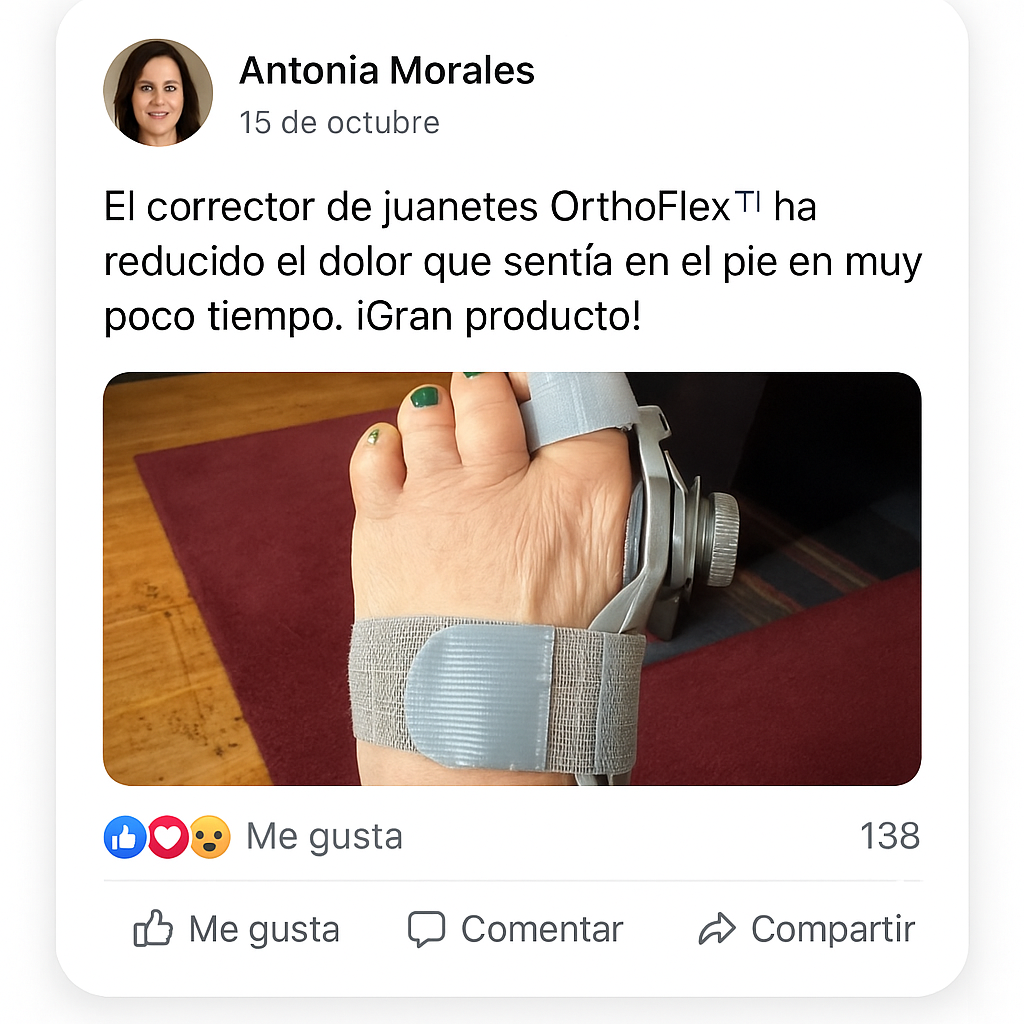Screen dimensions: 1024x1024
Task: Like the post with Me gusta button
Action: [236, 929]
